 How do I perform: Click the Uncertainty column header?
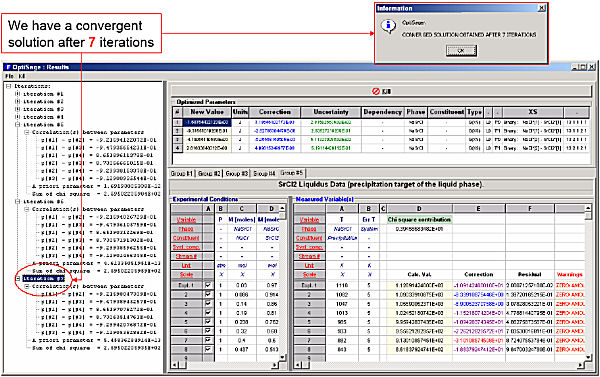331,112
